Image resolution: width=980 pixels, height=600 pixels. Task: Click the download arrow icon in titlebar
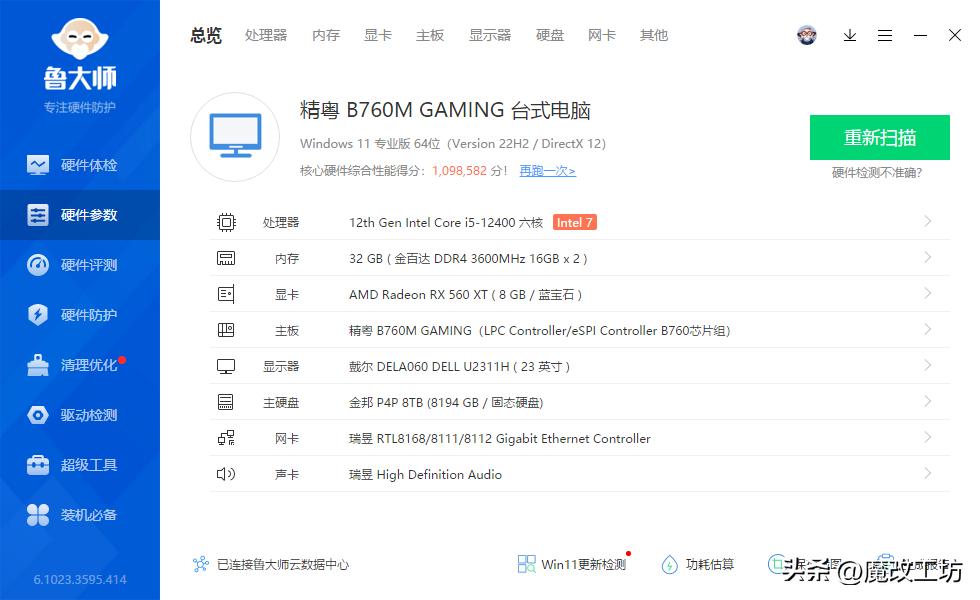(850, 35)
